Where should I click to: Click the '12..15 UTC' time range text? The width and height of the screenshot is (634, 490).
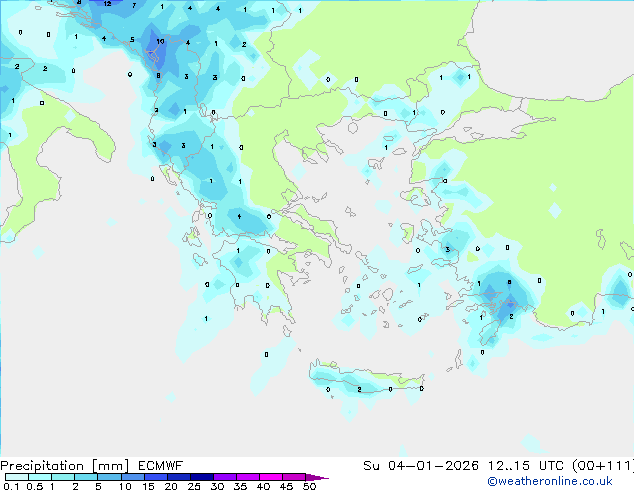pos(526,466)
